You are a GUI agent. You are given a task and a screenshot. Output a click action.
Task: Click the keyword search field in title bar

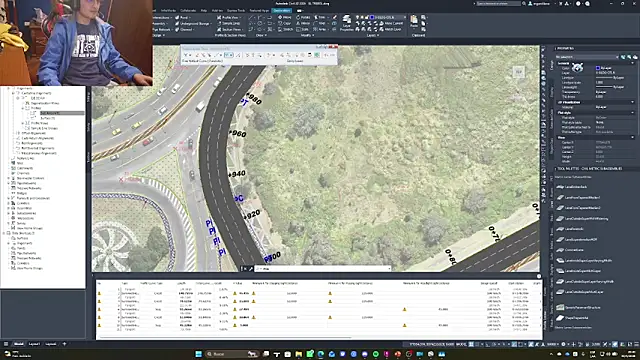[x=498, y=4]
